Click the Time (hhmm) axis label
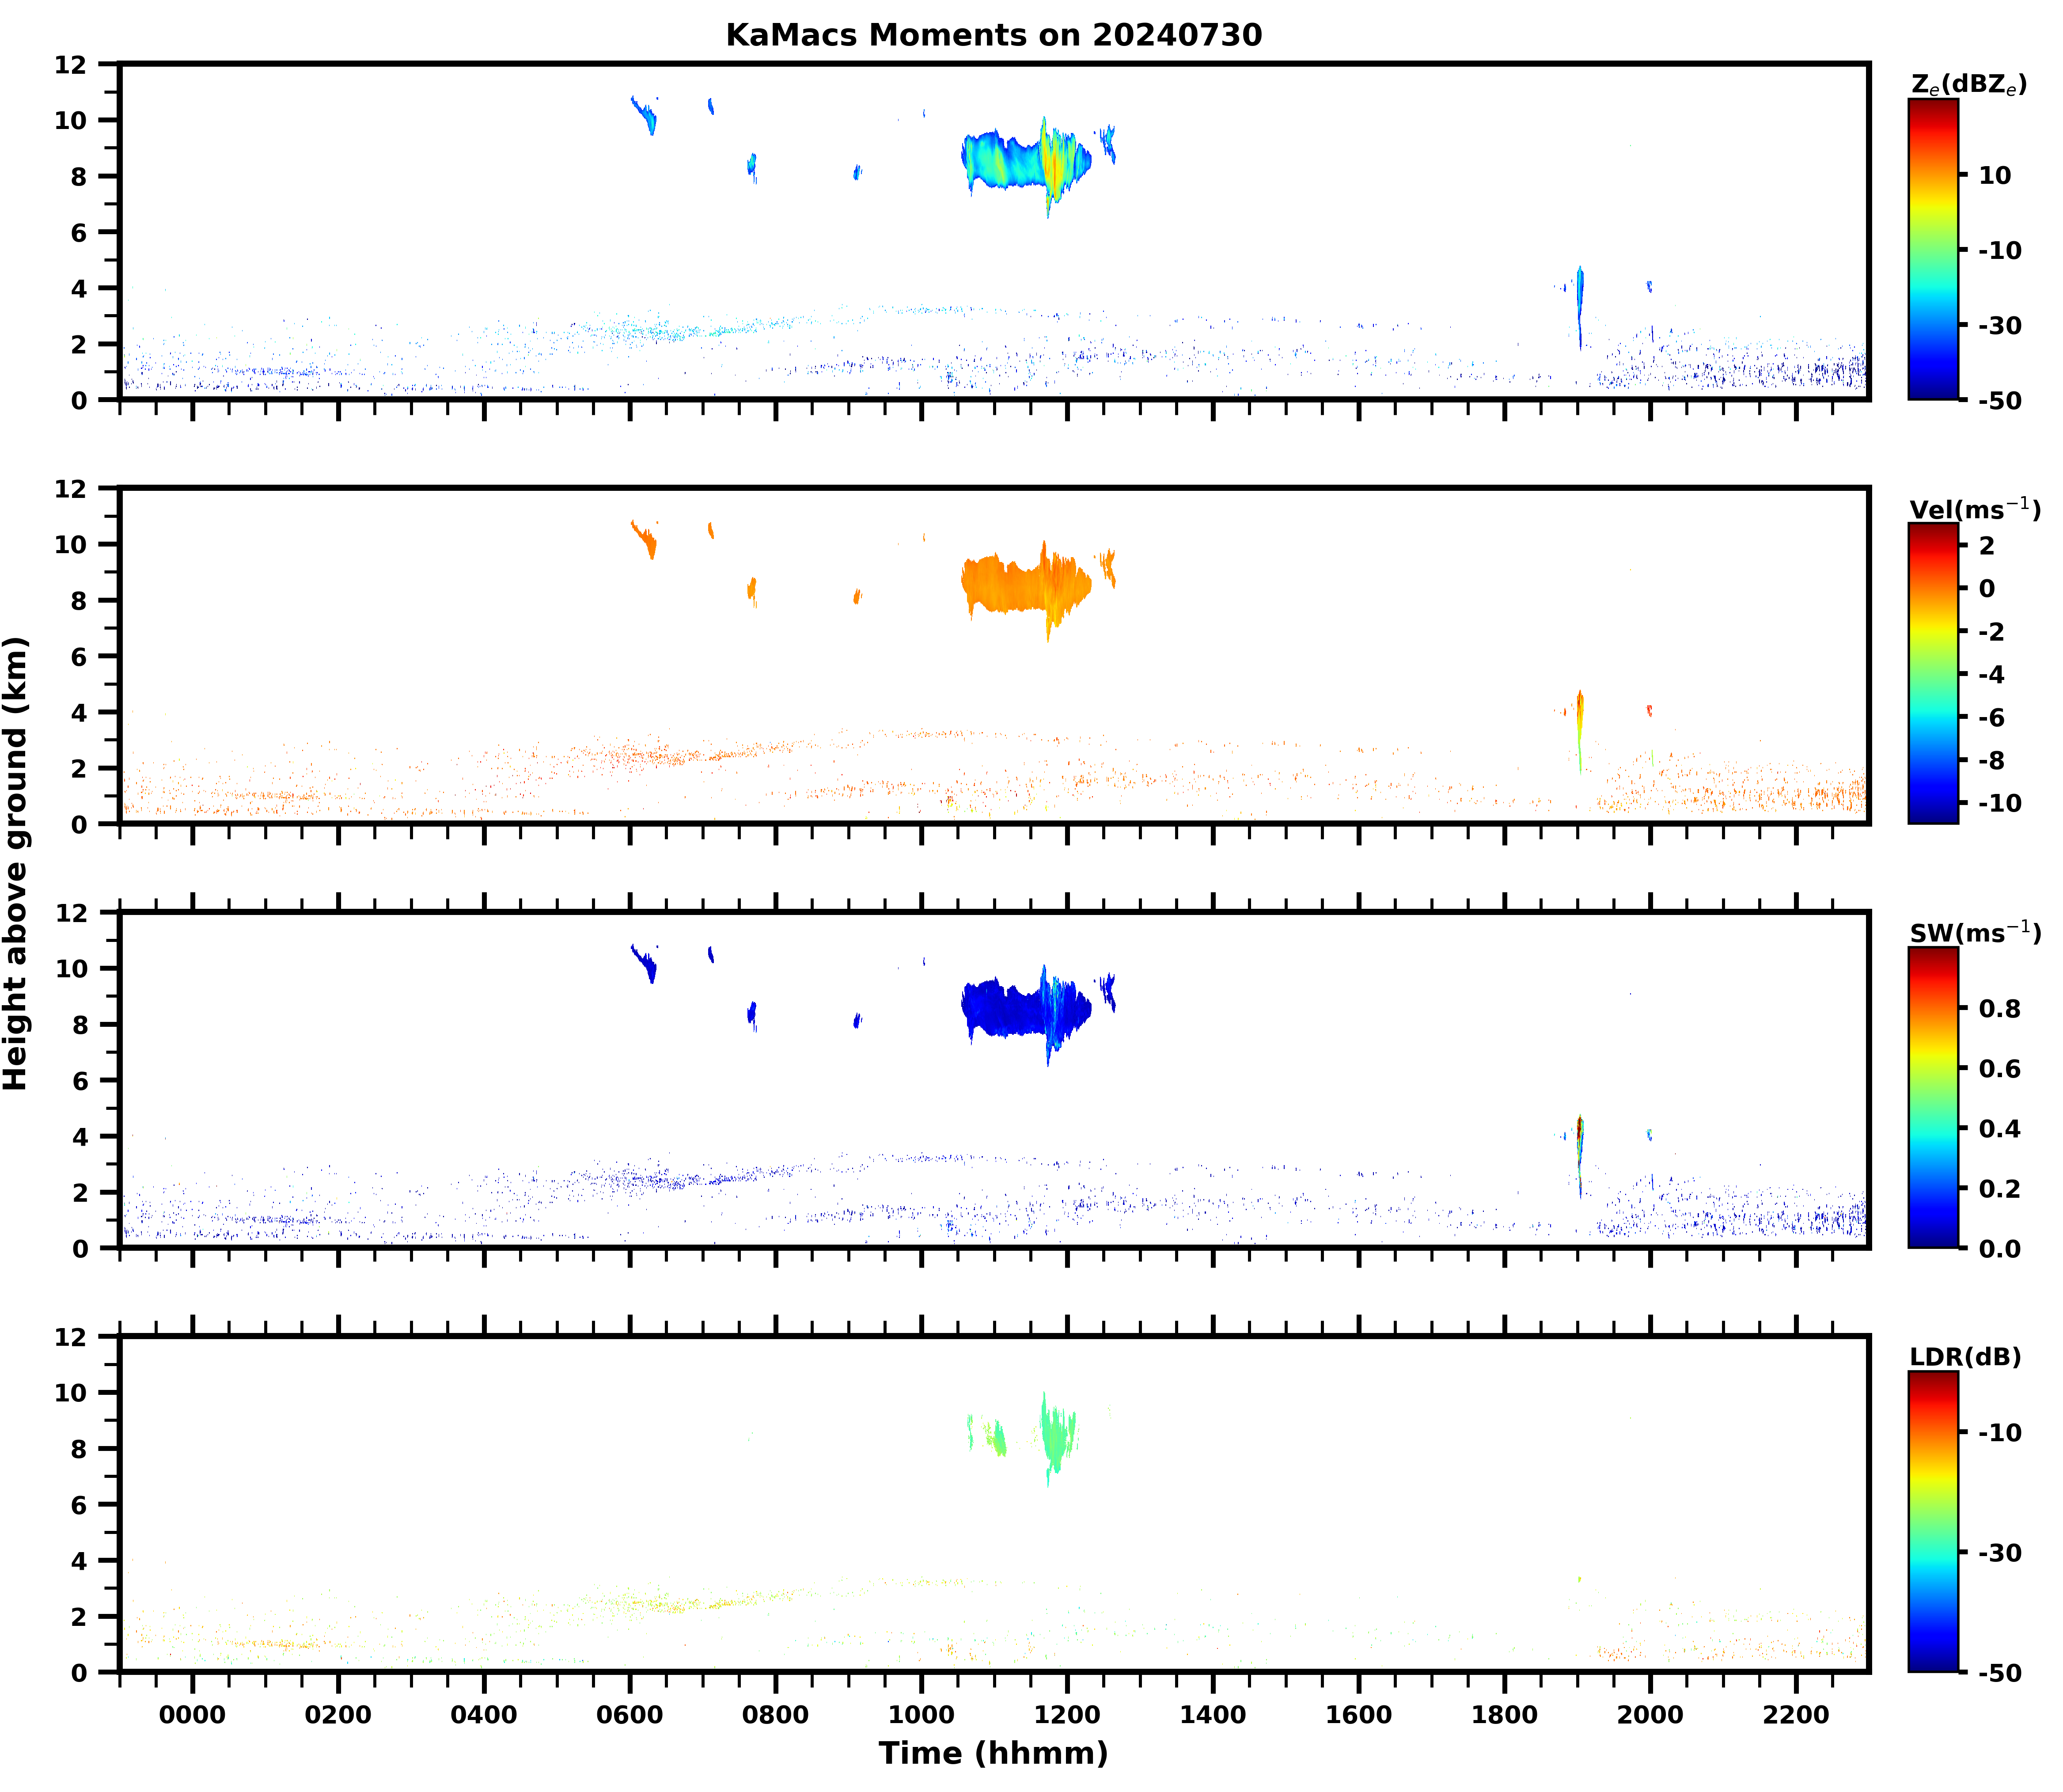The height and width of the screenshot is (1792, 2063). [993, 1753]
